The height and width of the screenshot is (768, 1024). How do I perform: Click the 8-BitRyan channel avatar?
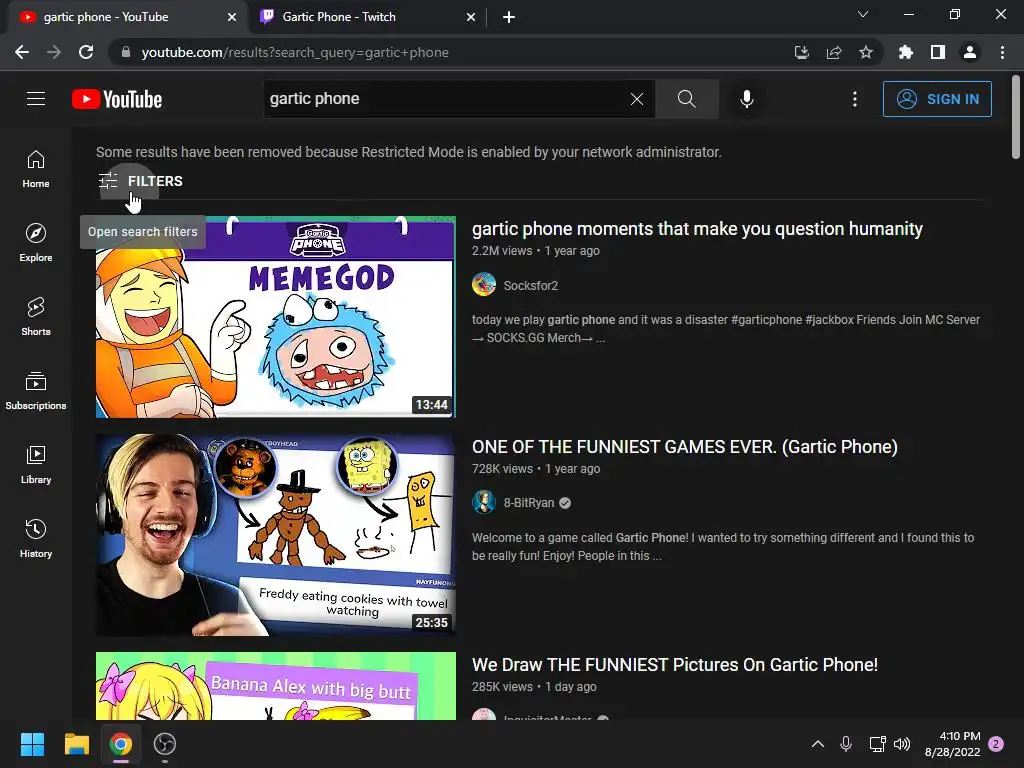[x=484, y=502]
